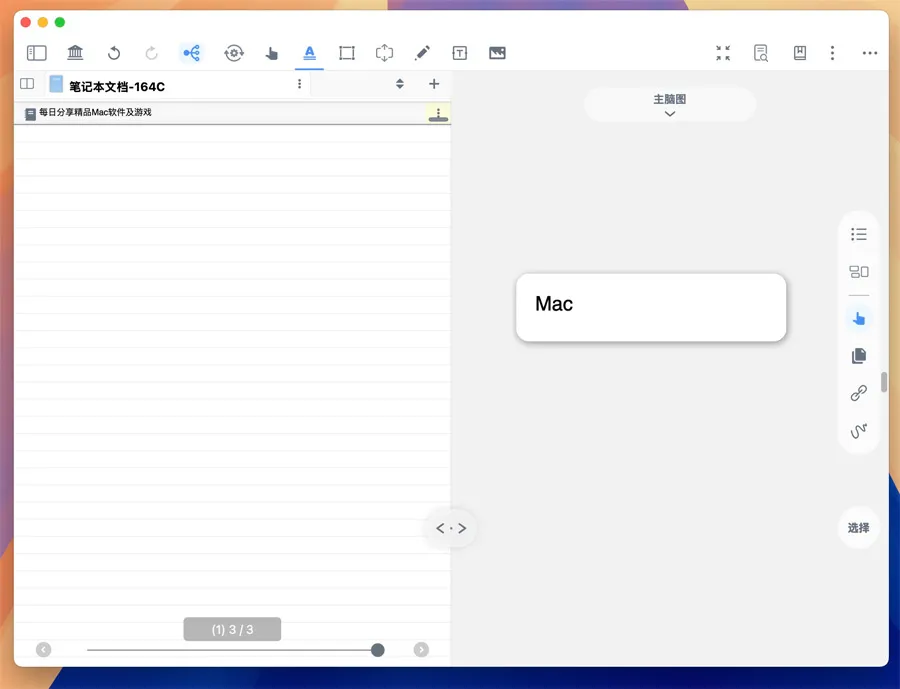Screen dimensions: 900x689
Task: Select the 笔记本文档-164C document tab
Action: click(x=116, y=86)
